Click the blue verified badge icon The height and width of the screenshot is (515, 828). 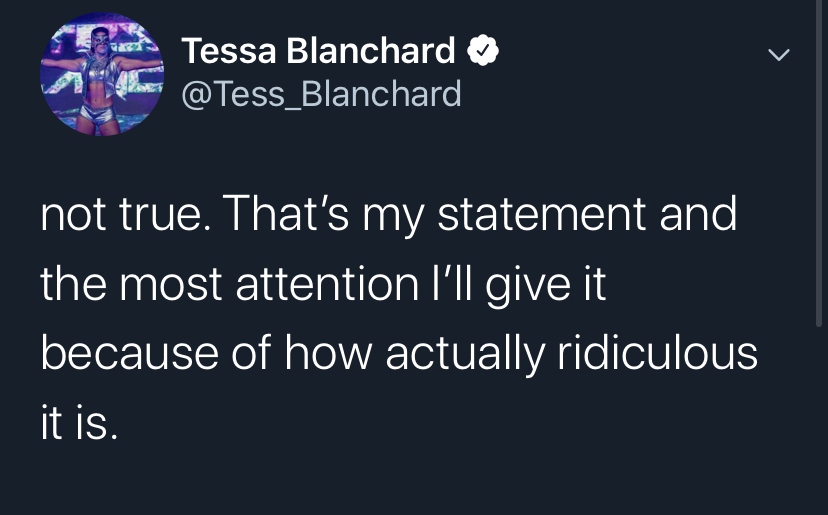click(483, 51)
